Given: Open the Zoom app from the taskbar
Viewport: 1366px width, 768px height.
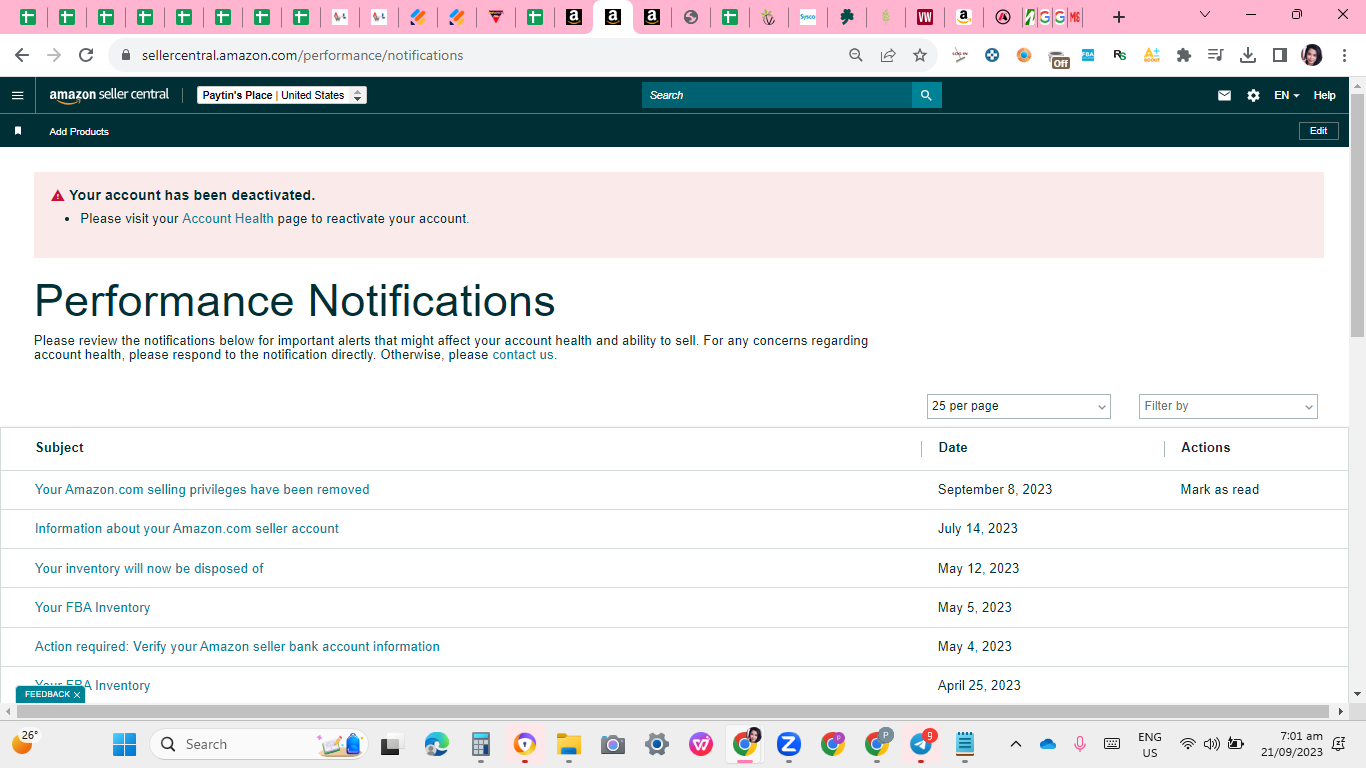Looking at the screenshot, I should coord(789,744).
